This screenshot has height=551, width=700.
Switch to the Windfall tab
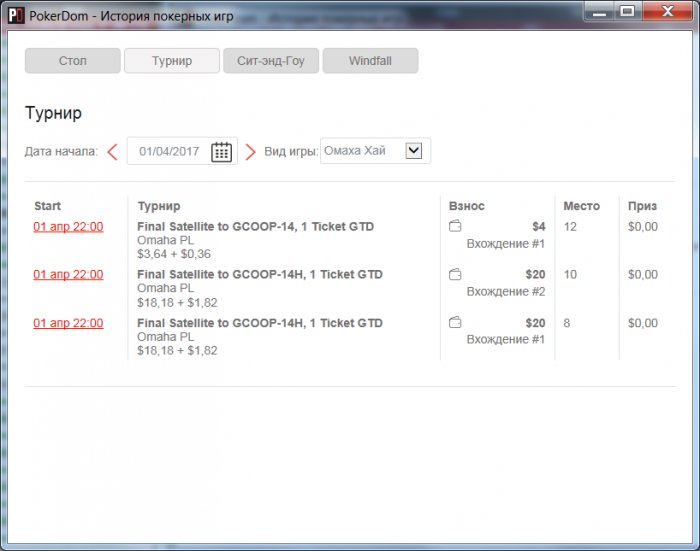(x=371, y=61)
